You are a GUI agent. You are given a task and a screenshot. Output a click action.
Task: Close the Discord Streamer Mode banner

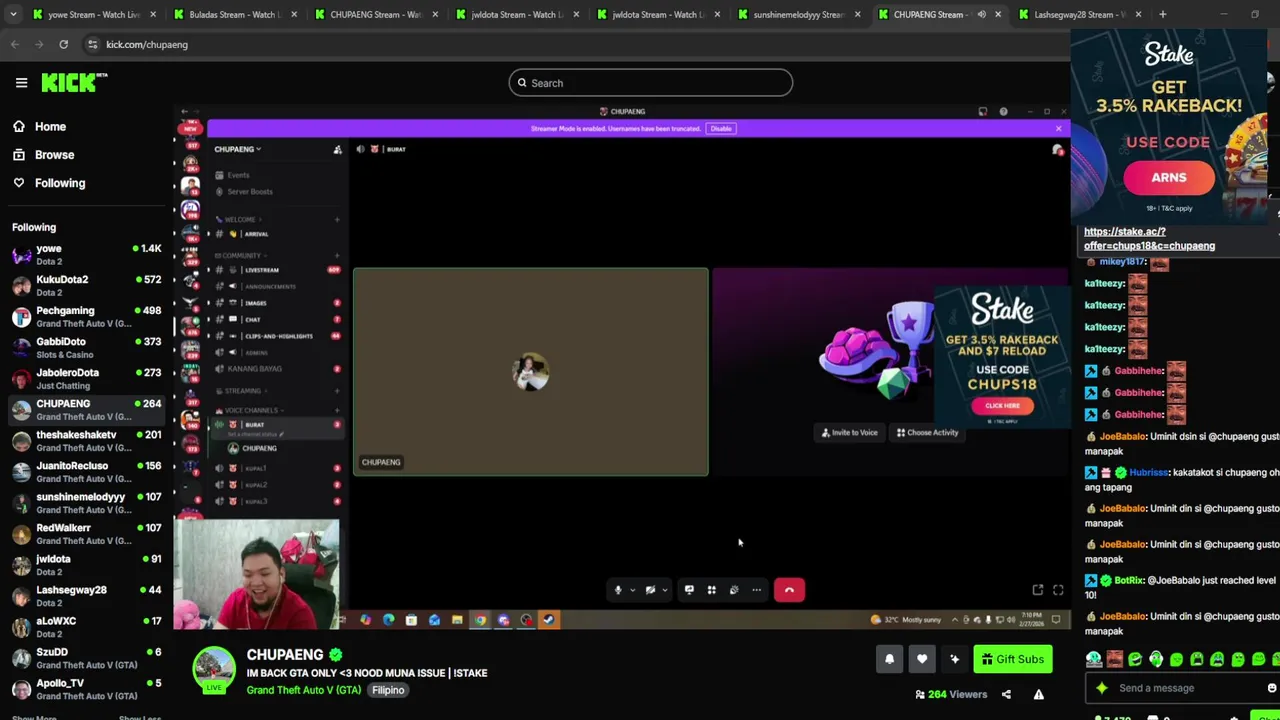coord(1058,128)
